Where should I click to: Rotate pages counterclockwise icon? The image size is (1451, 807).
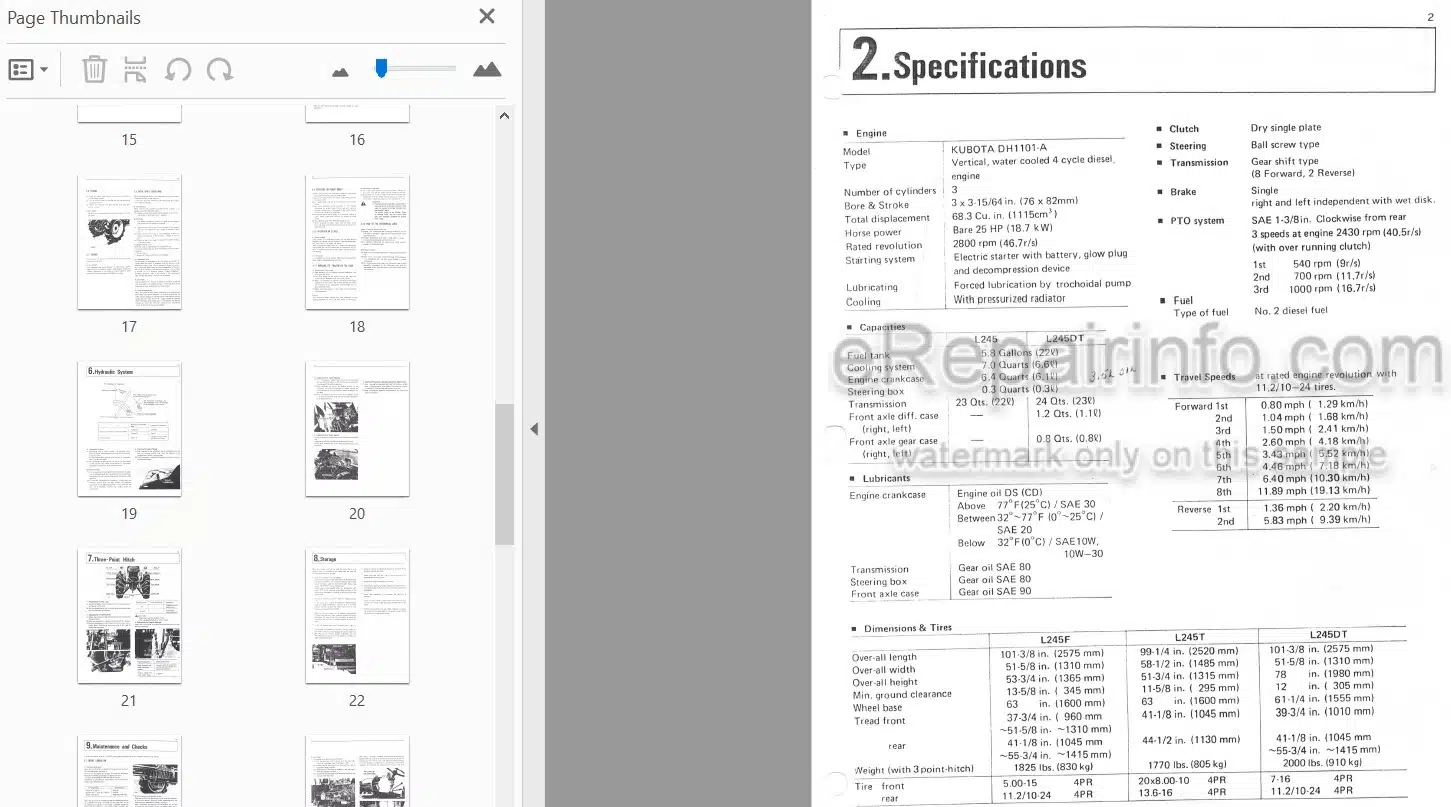pyautogui.click(x=178, y=70)
